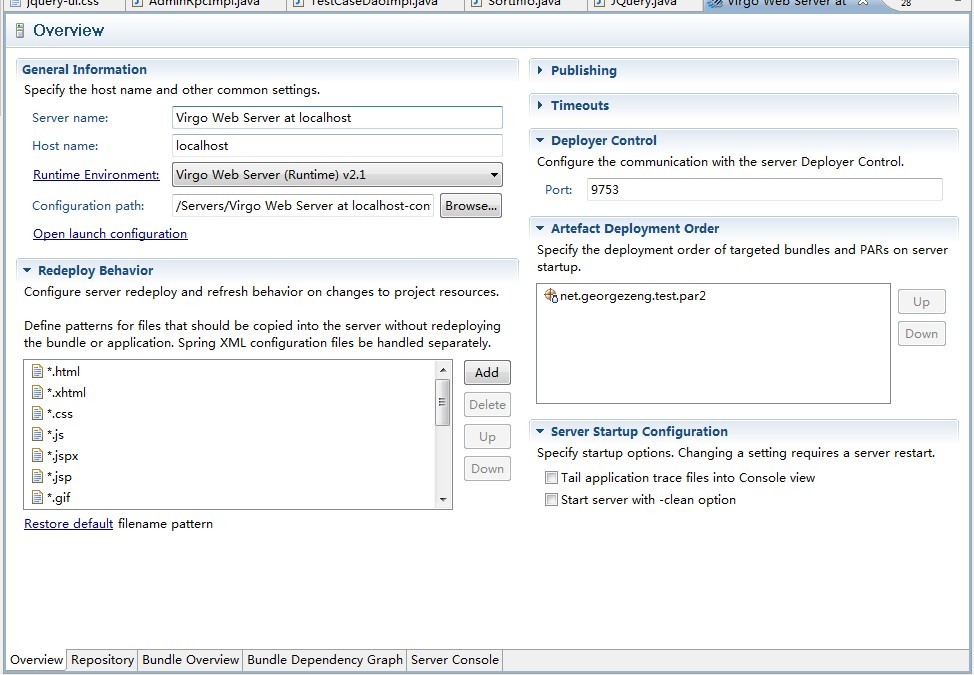This screenshot has height=675, width=974.
Task: Collapse the Deployer Control section
Action: 540,140
